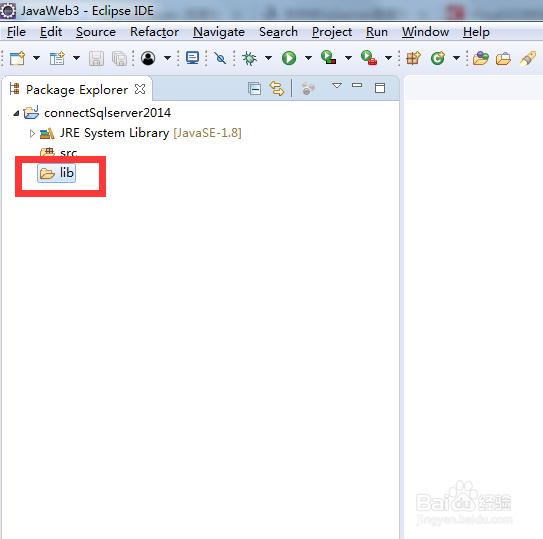Click the Run External Tools icon

point(368,58)
